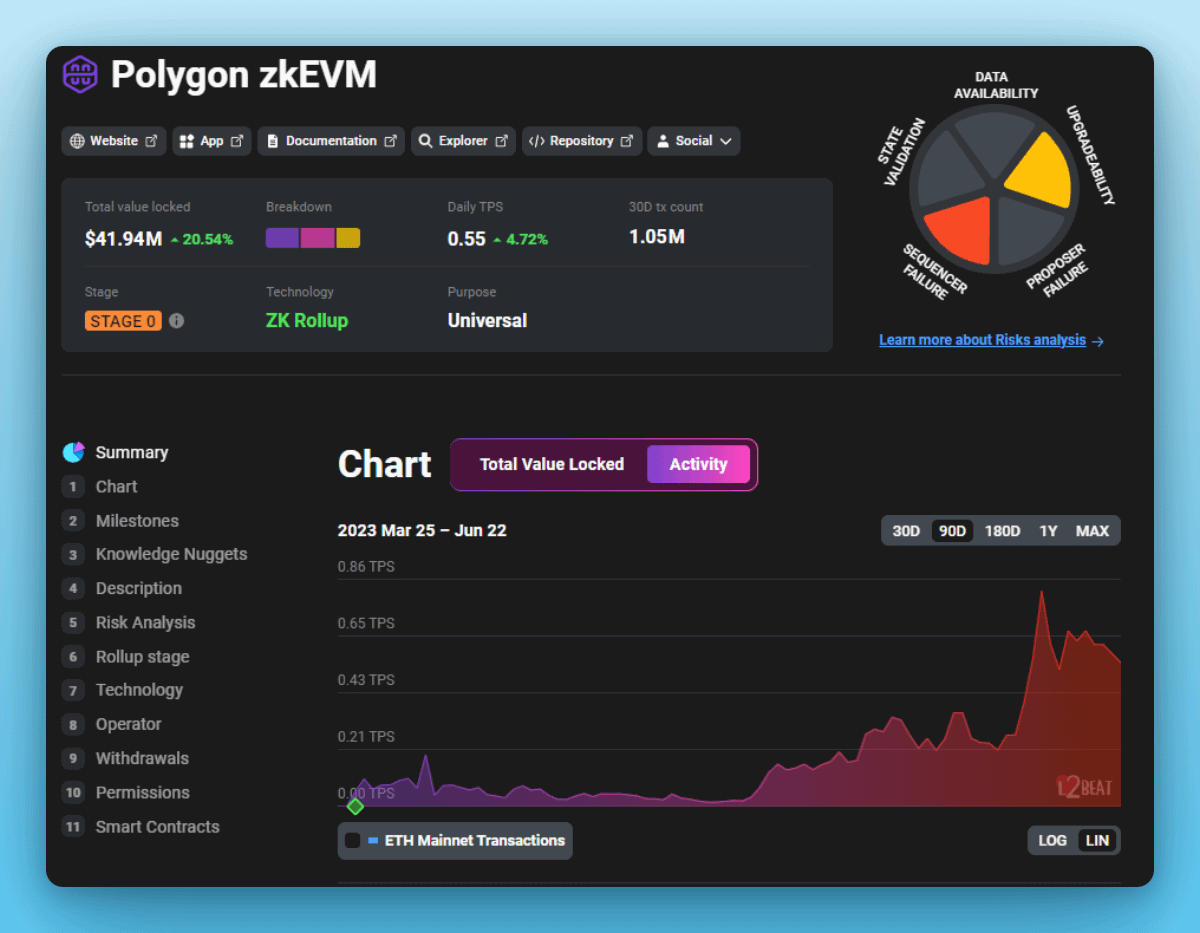Click the Polygon zkEVM page title
This screenshot has width=1200, height=933.
pyautogui.click(x=244, y=75)
